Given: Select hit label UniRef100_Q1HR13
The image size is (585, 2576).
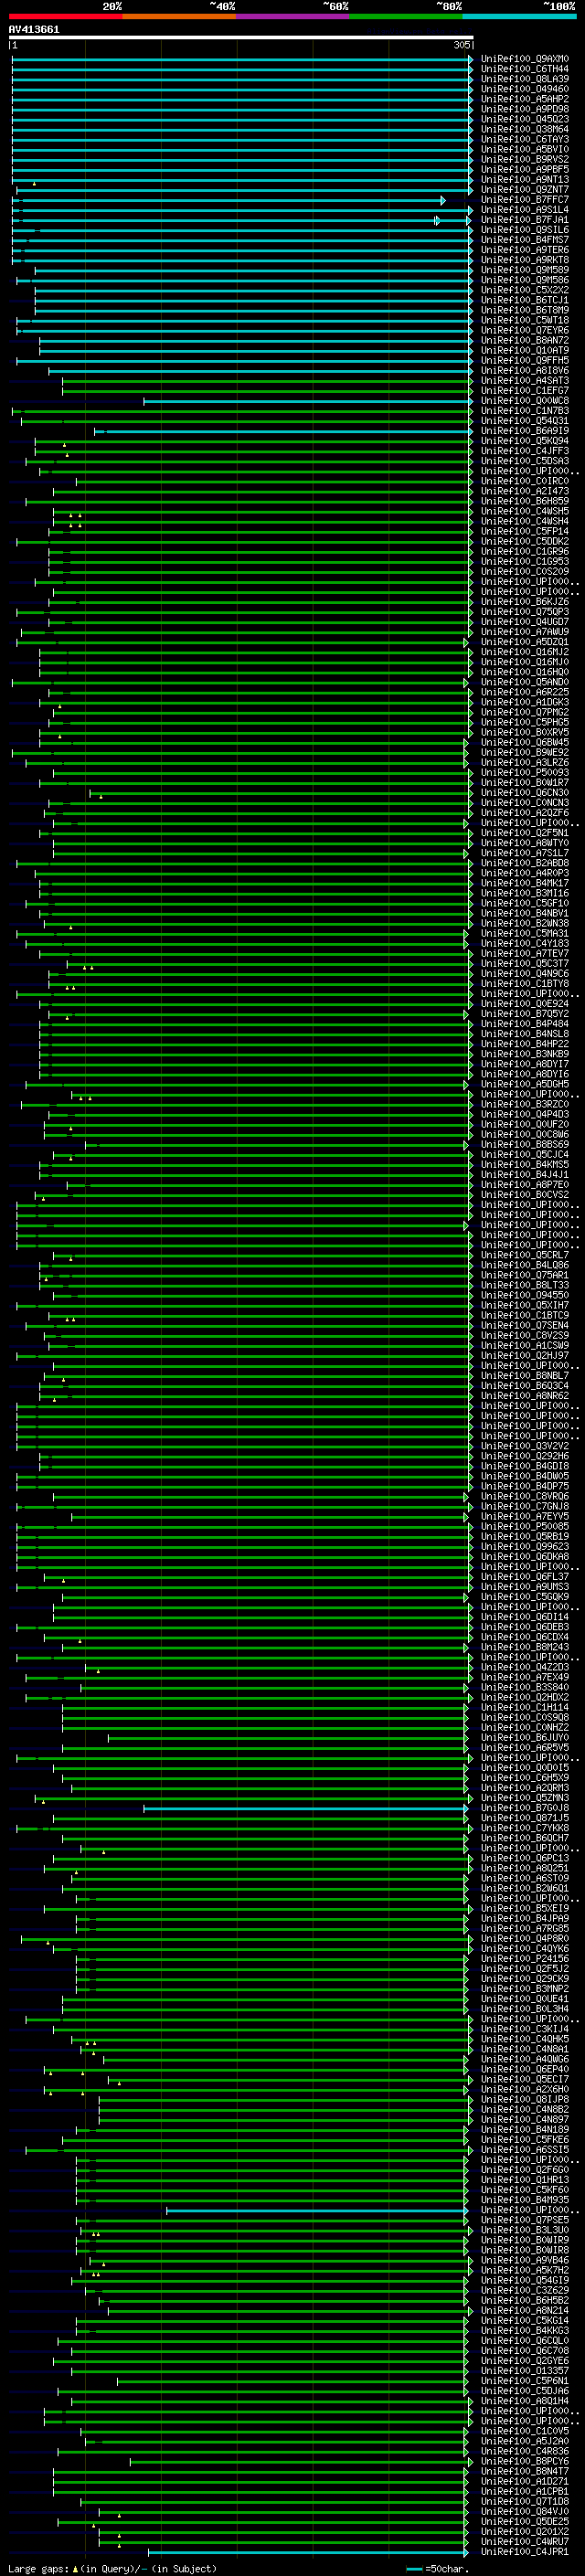Looking at the screenshot, I should (x=524, y=2179).
